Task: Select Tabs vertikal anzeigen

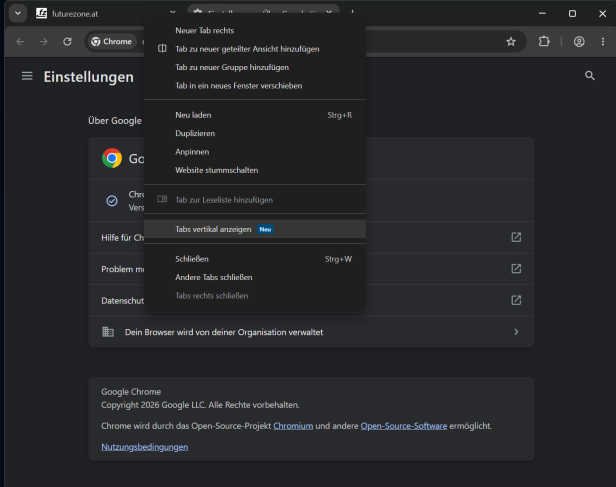Action: click(x=255, y=229)
